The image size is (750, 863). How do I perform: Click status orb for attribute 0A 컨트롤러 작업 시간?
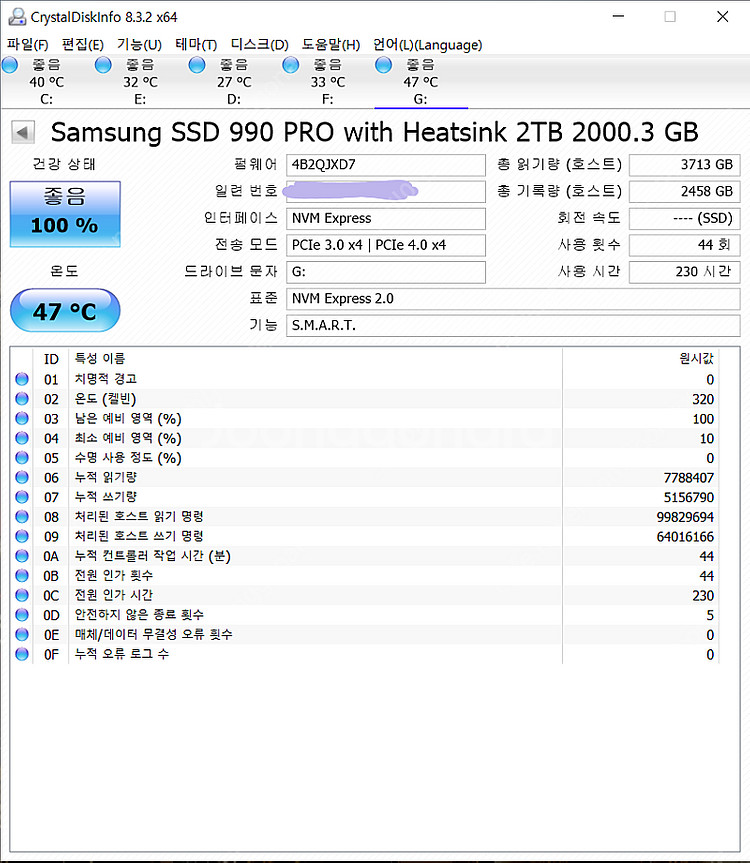point(22,556)
